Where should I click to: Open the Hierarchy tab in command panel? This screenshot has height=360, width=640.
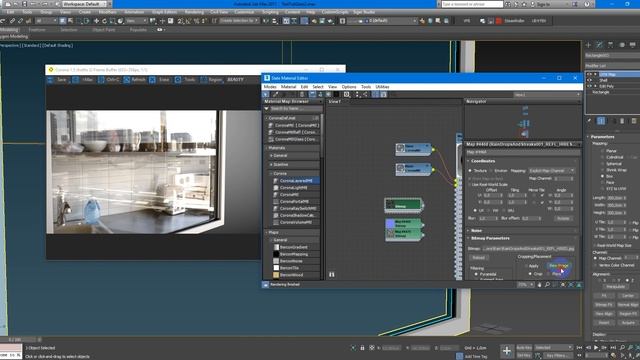click(x=610, y=44)
